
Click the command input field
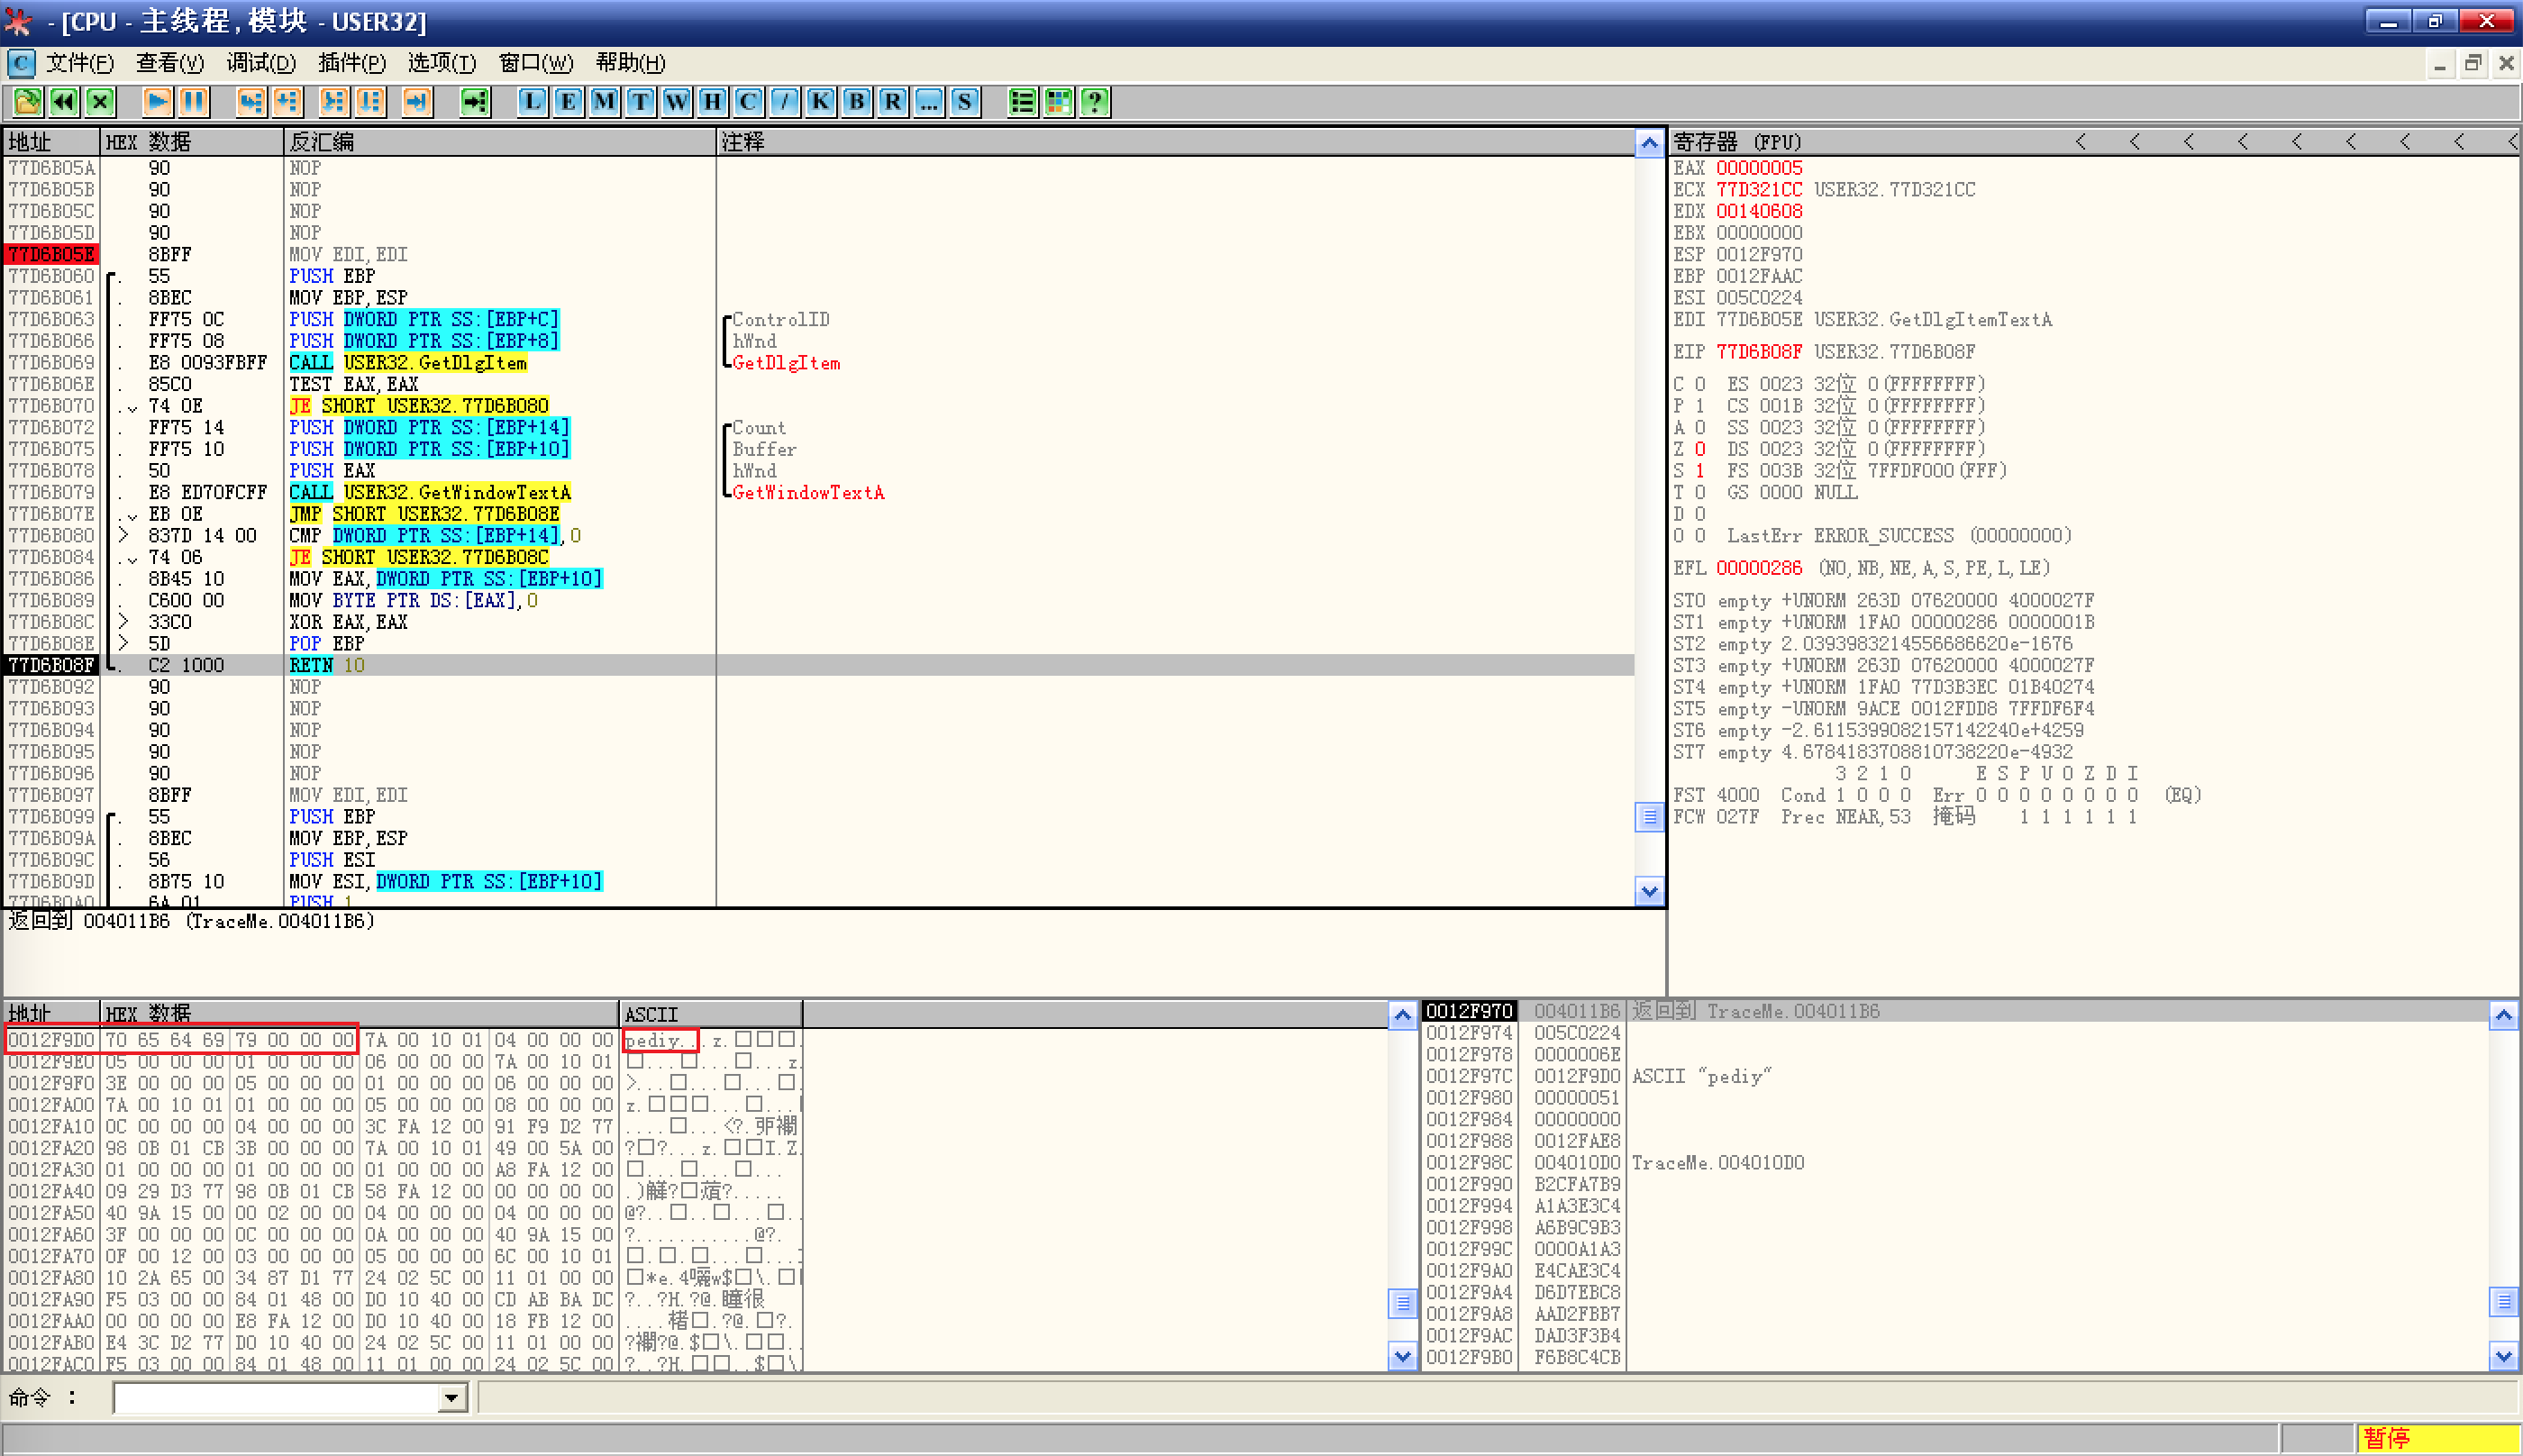click(x=276, y=1398)
